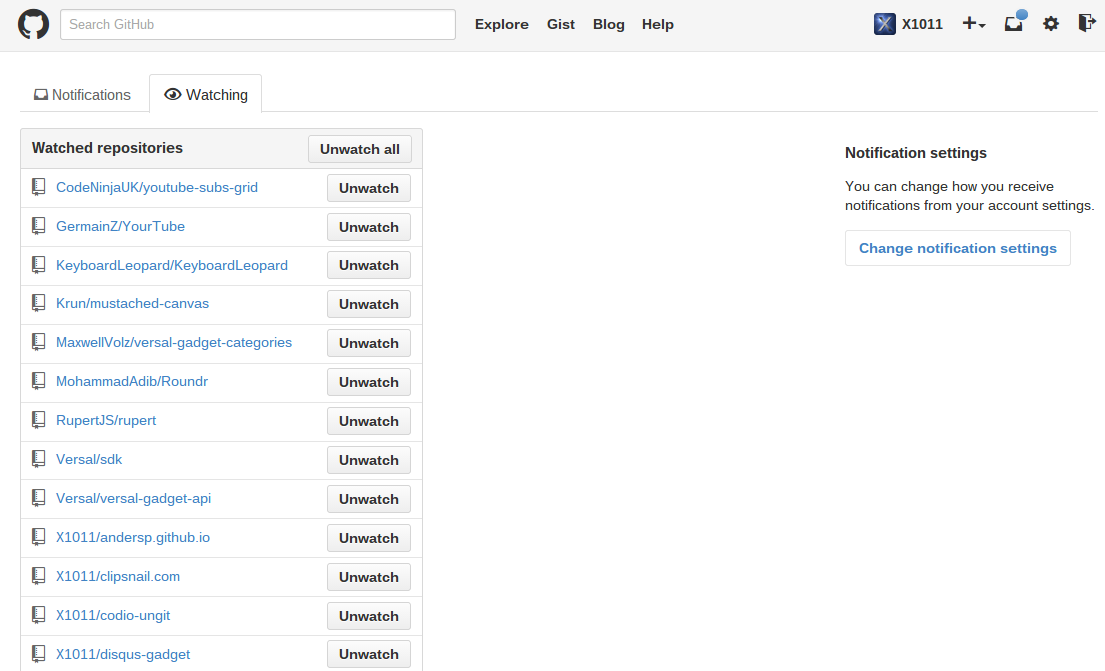Open the GitHub Octocat logo home
This screenshot has height=671, width=1105.
point(33,24)
